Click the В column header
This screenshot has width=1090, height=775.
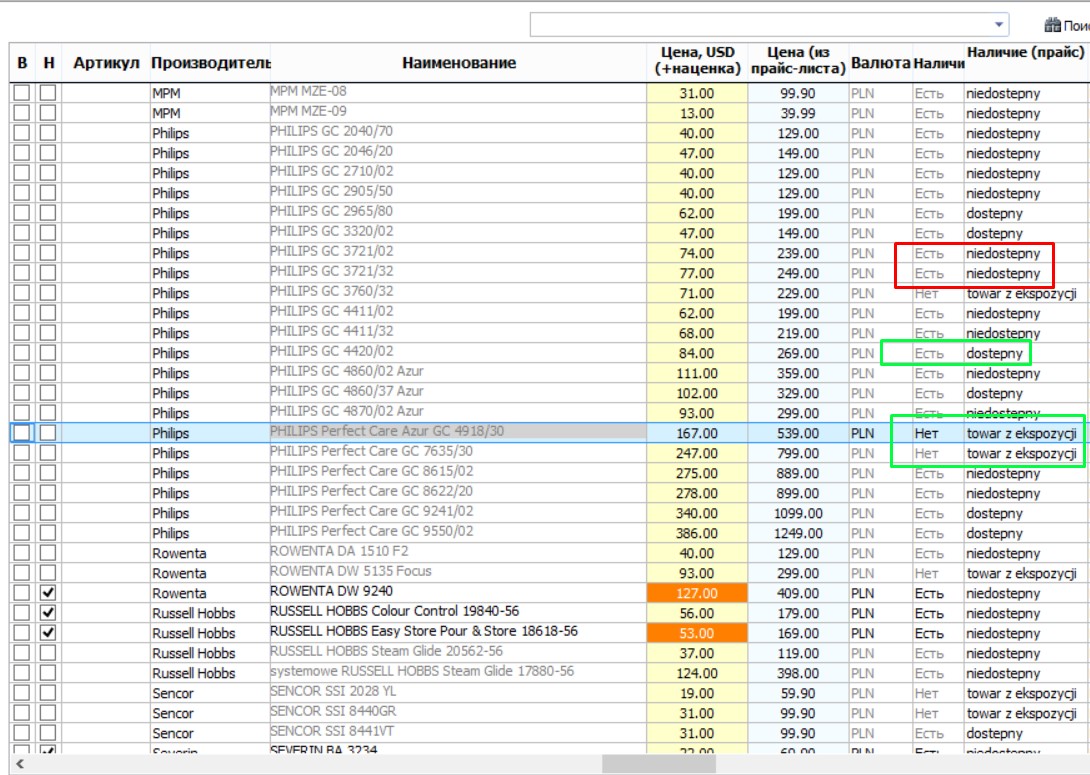tap(22, 63)
